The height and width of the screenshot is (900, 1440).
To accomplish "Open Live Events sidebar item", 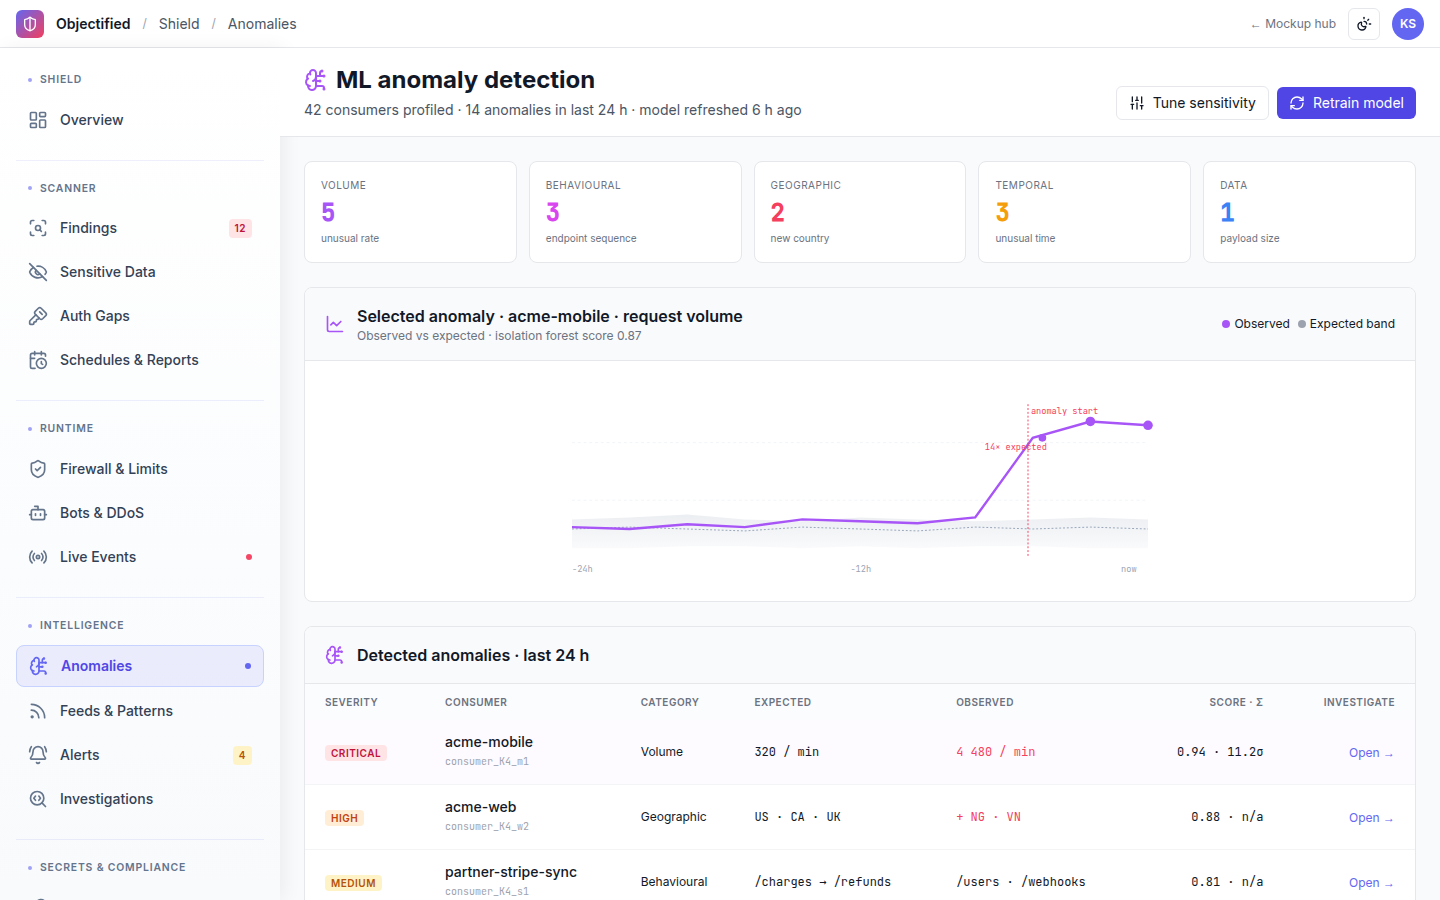I will click(x=140, y=557).
